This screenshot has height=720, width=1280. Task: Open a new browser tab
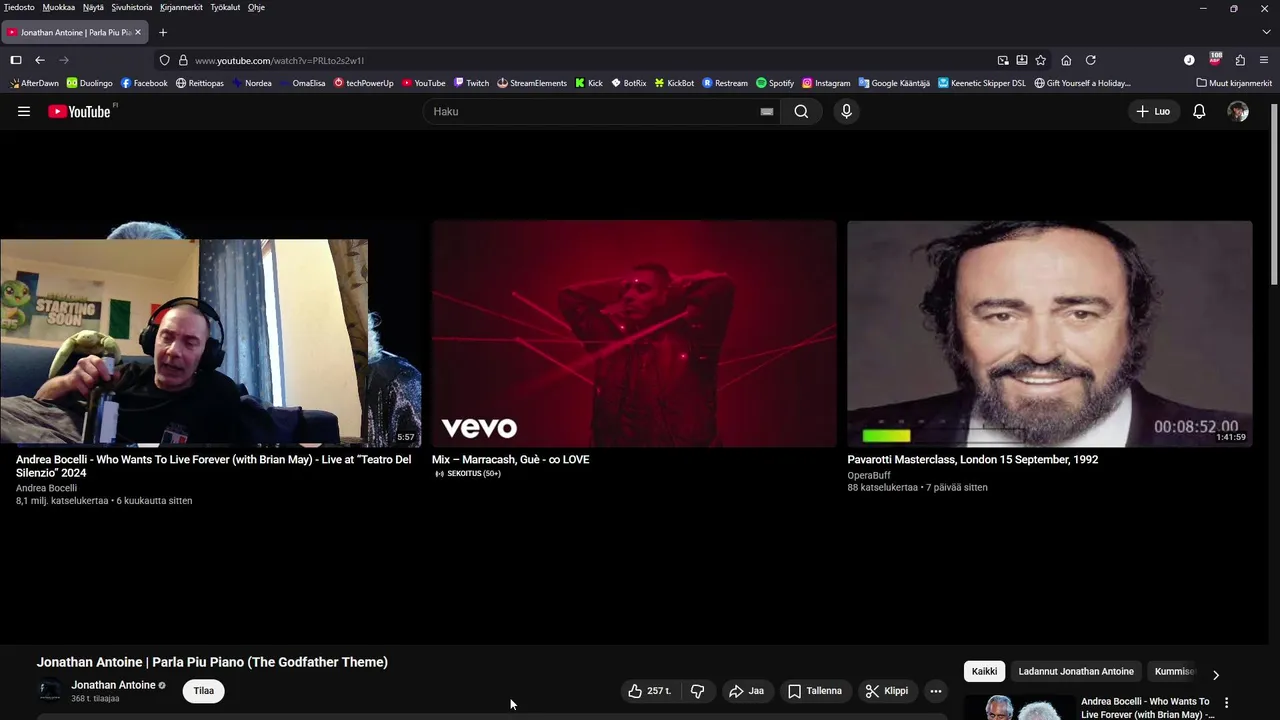click(163, 32)
